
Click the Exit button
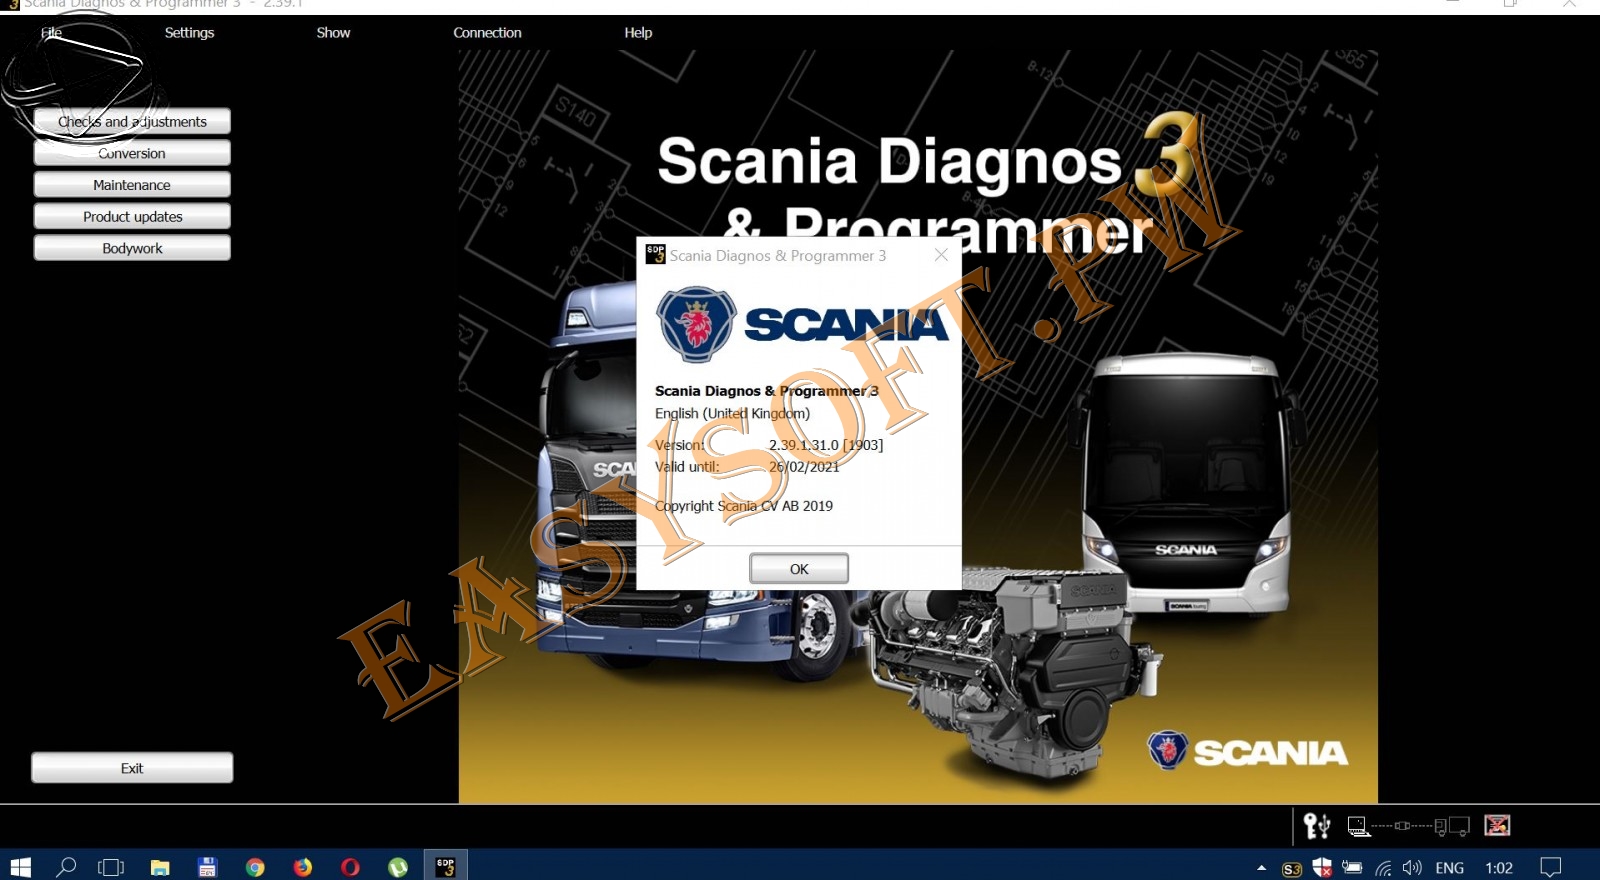[x=132, y=768]
